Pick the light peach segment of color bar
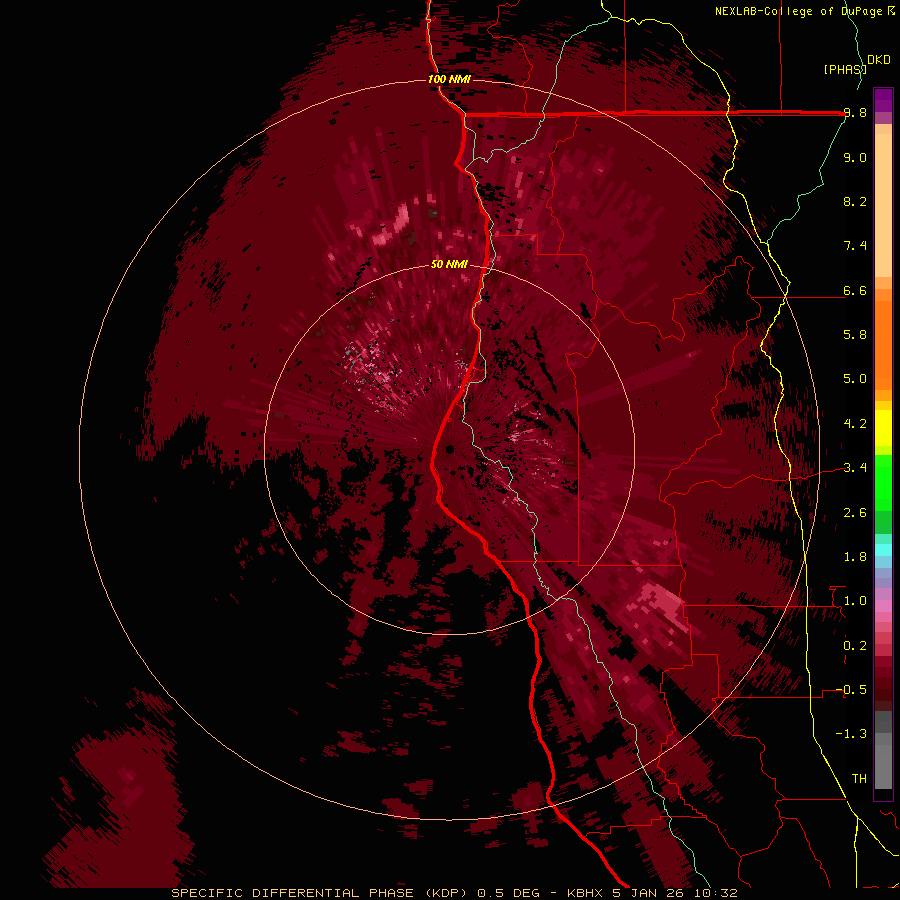The image size is (900, 900). 883,205
